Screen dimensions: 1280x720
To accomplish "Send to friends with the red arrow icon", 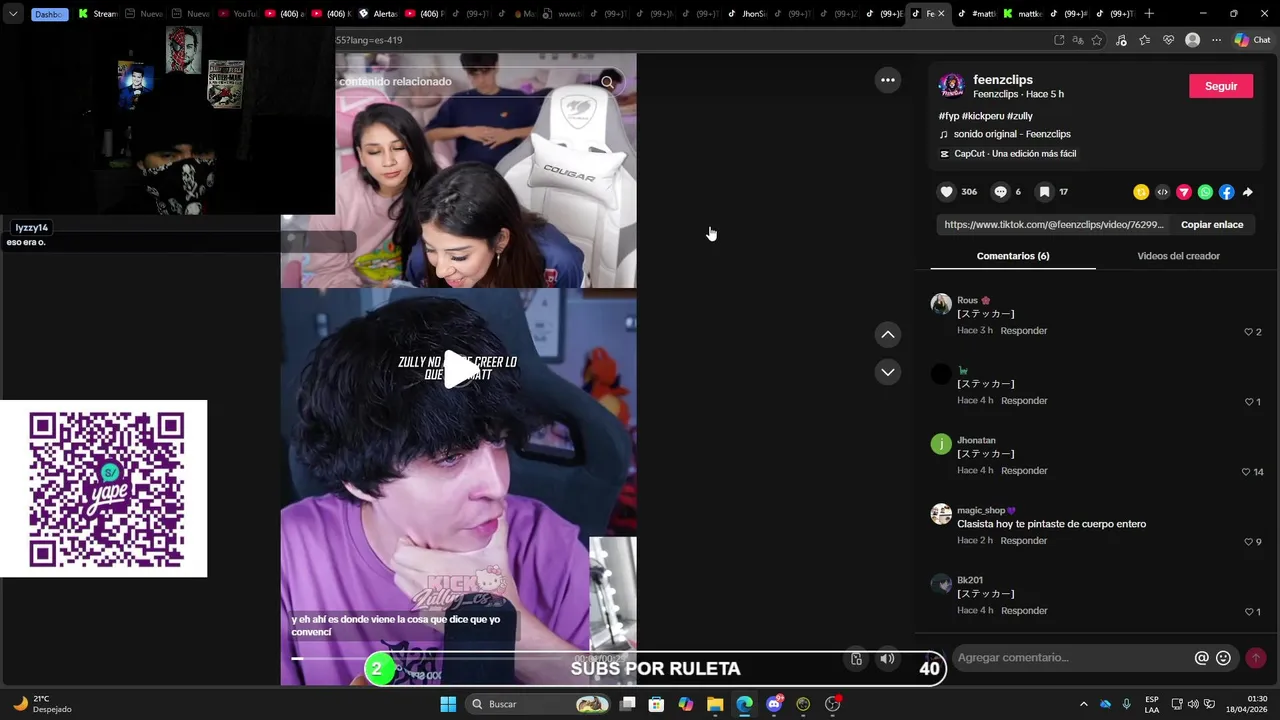I will tap(1184, 192).
